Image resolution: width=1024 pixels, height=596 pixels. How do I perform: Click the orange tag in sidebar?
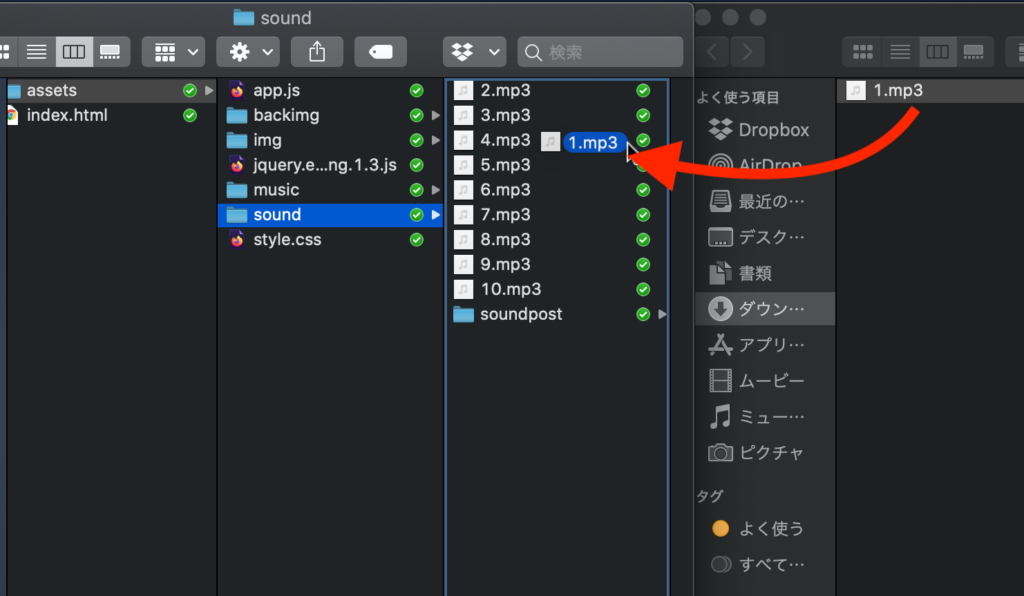(x=720, y=529)
